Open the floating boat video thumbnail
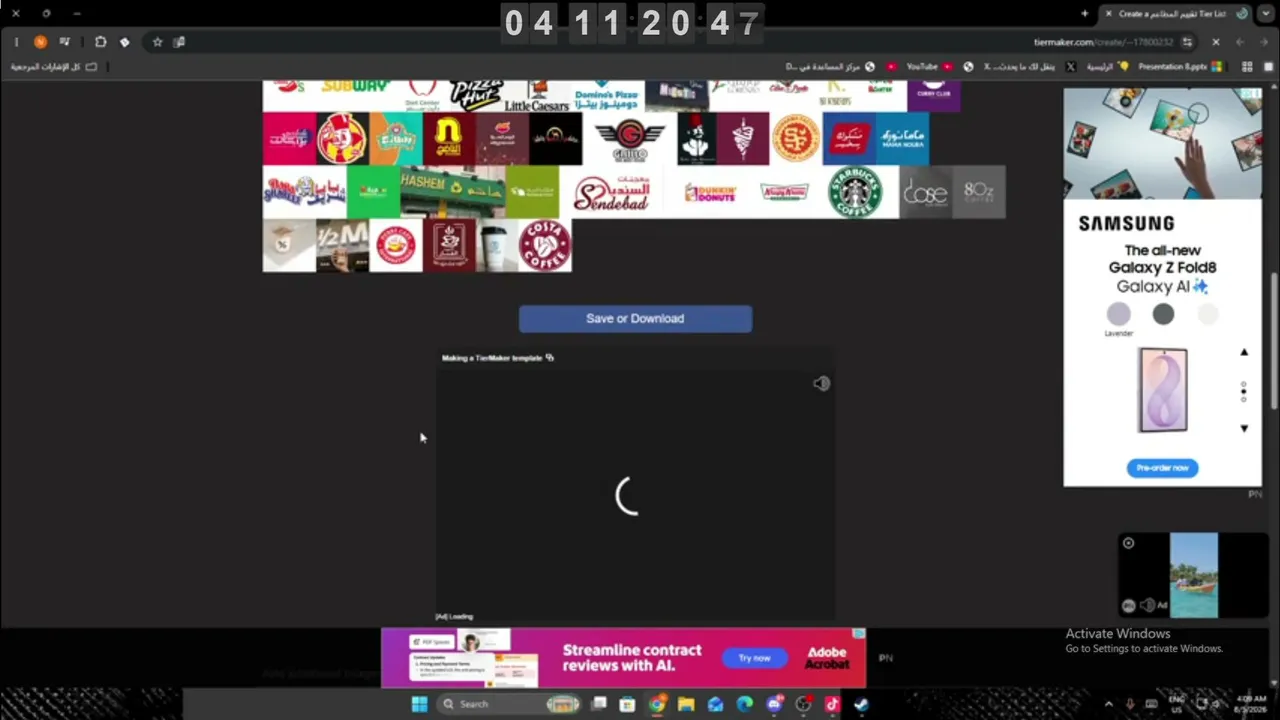1280x720 pixels. click(1194, 575)
